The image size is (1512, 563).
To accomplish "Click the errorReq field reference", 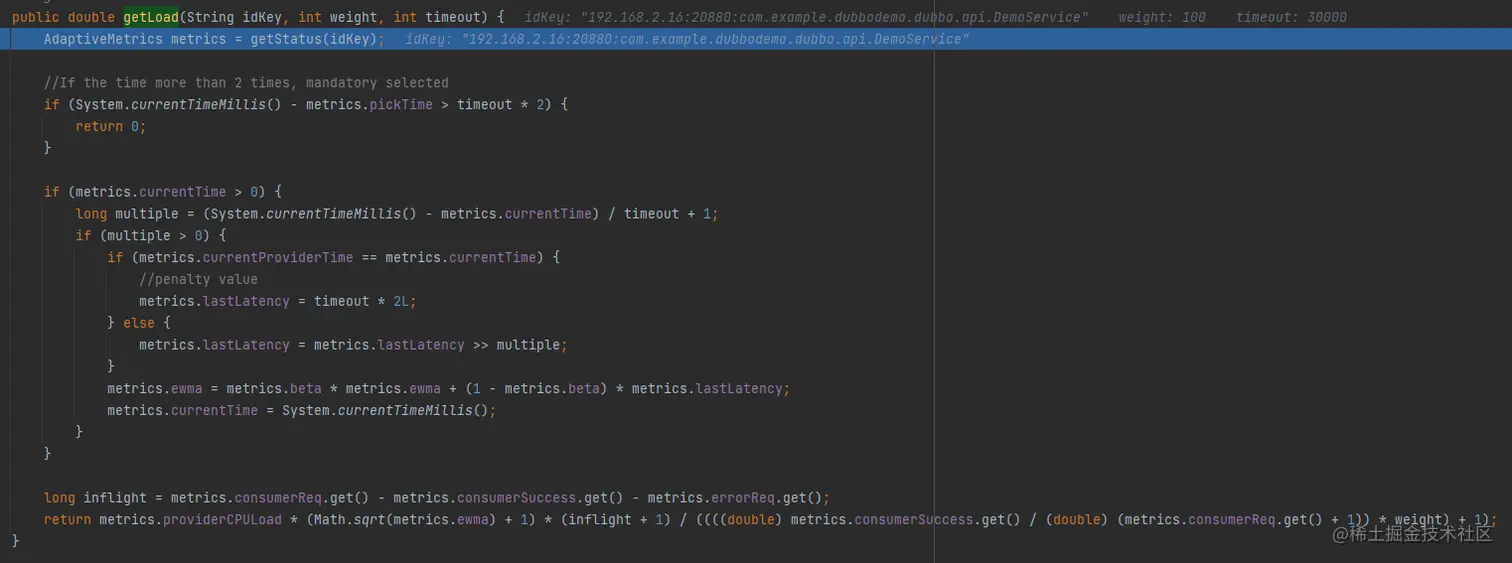I will click(742, 498).
